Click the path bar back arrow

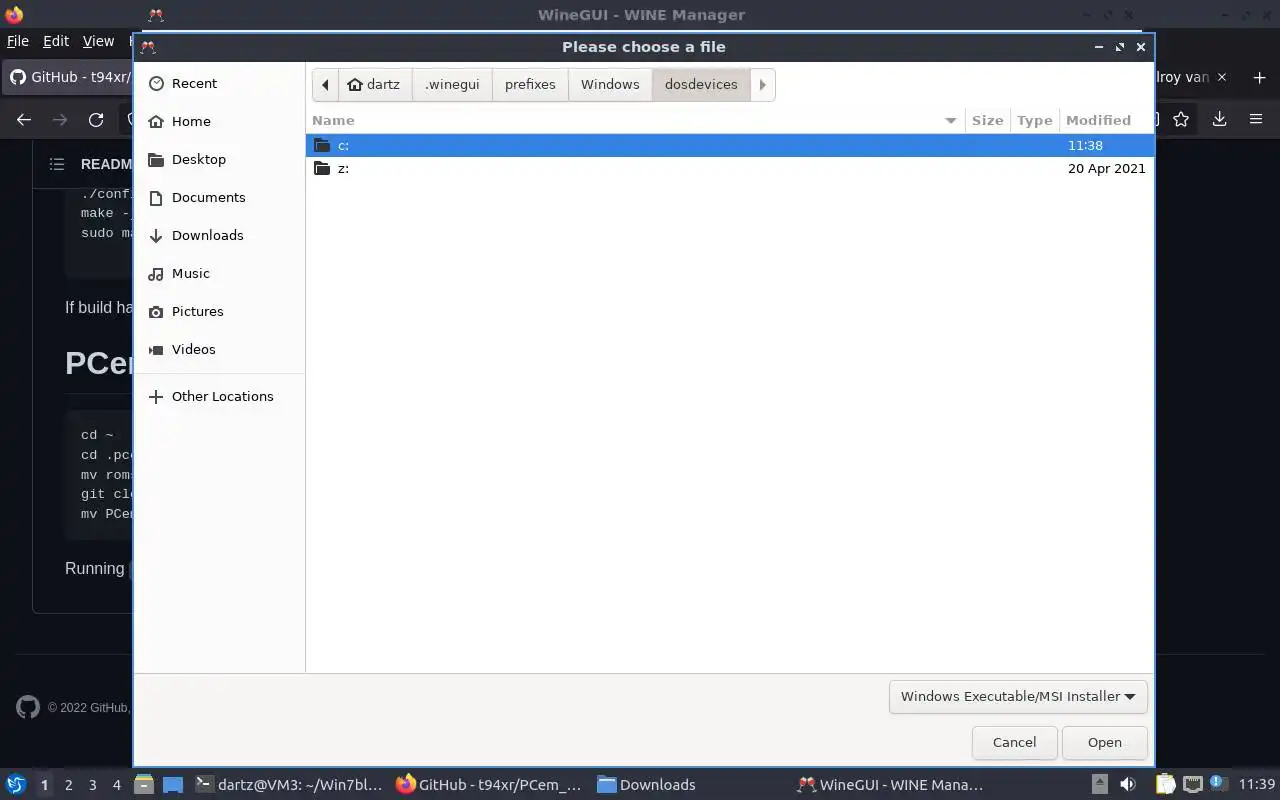tap(325, 84)
